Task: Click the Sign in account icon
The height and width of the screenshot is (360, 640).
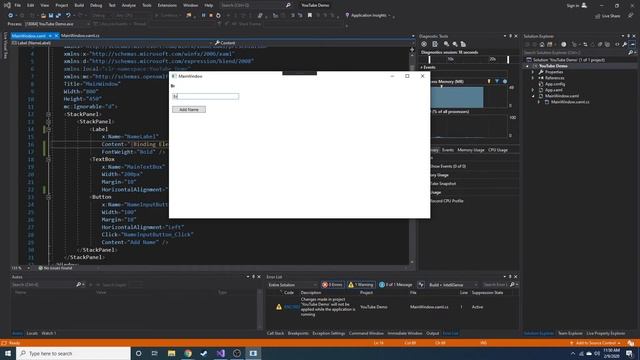Action: pyautogui.click(x=584, y=5)
